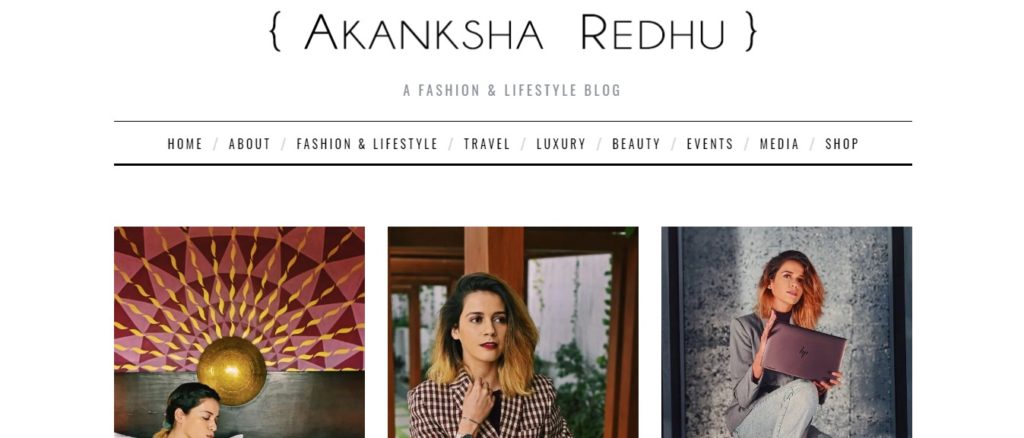Click the orange-haired woman's face in third photo

[788, 282]
